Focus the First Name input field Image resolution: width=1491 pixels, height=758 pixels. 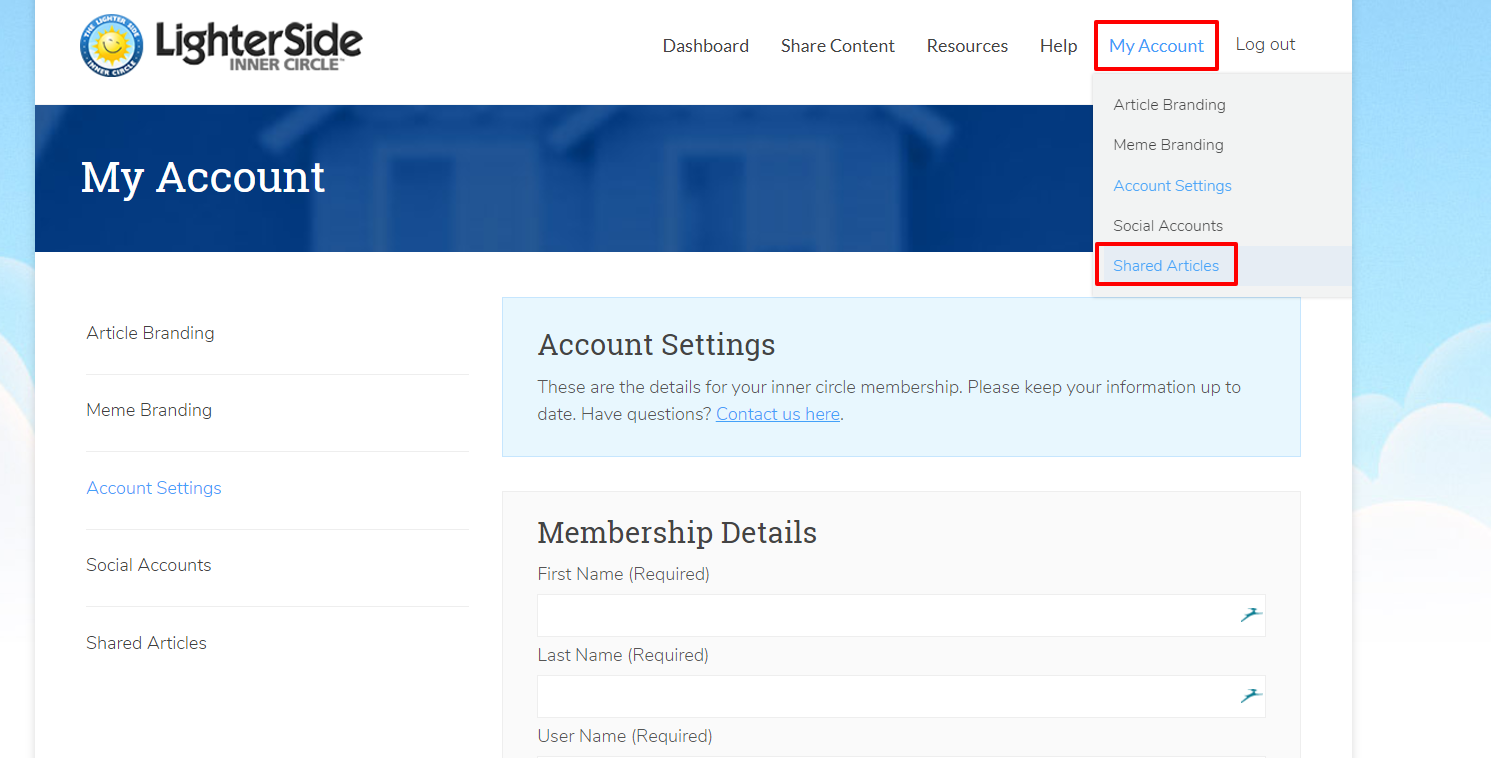(901, 615)
